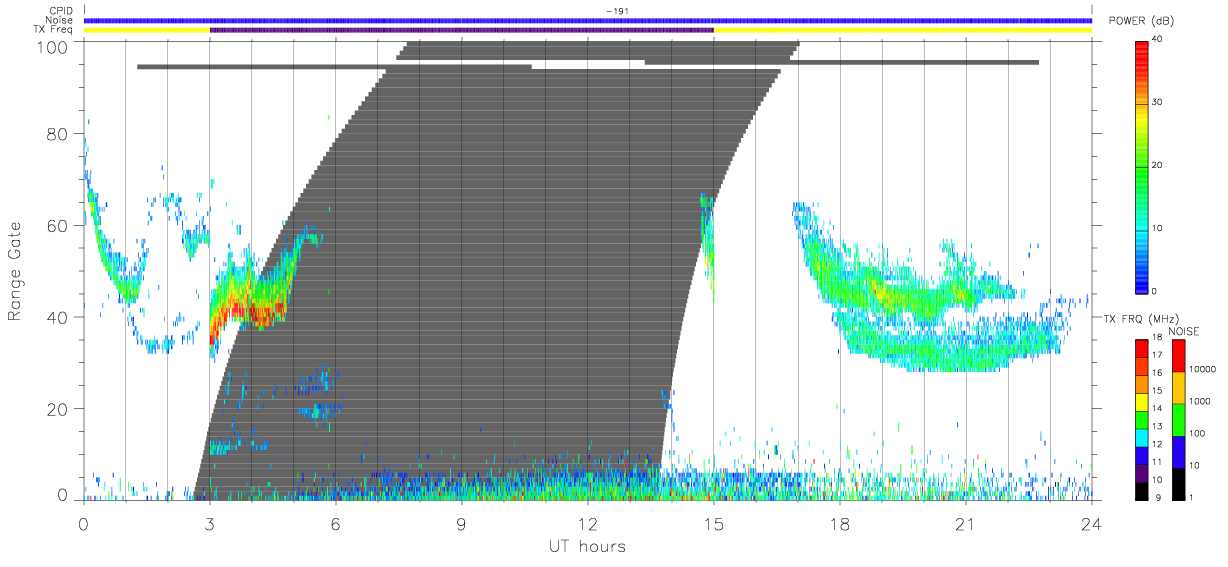Click the 10000 tick on the NOISE legend
The height and width of the screenshot is (567, 1228).
tap(1201, 369)
